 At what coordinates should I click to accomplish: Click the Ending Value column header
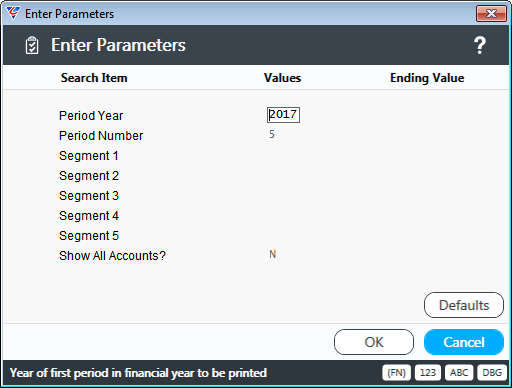[x=427, y=78]
